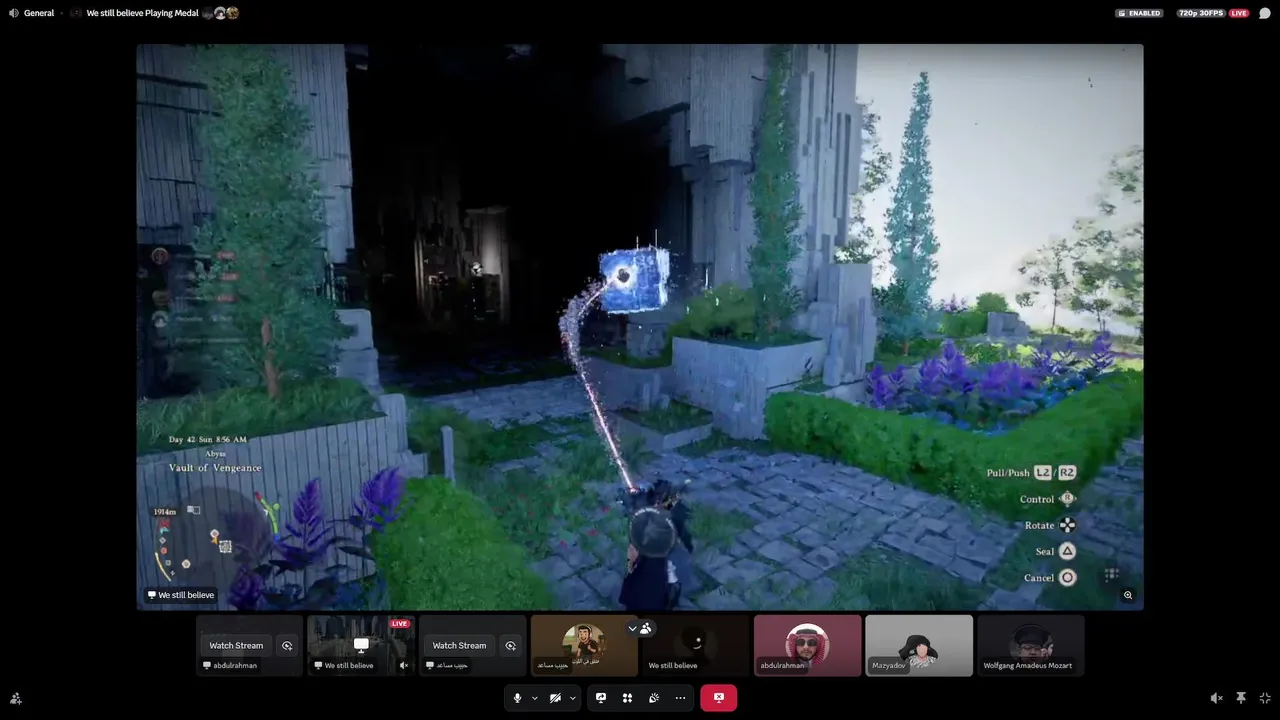Click the pin icon at bottom right
Screen dimensions: 1280x720
(1241, 698)
